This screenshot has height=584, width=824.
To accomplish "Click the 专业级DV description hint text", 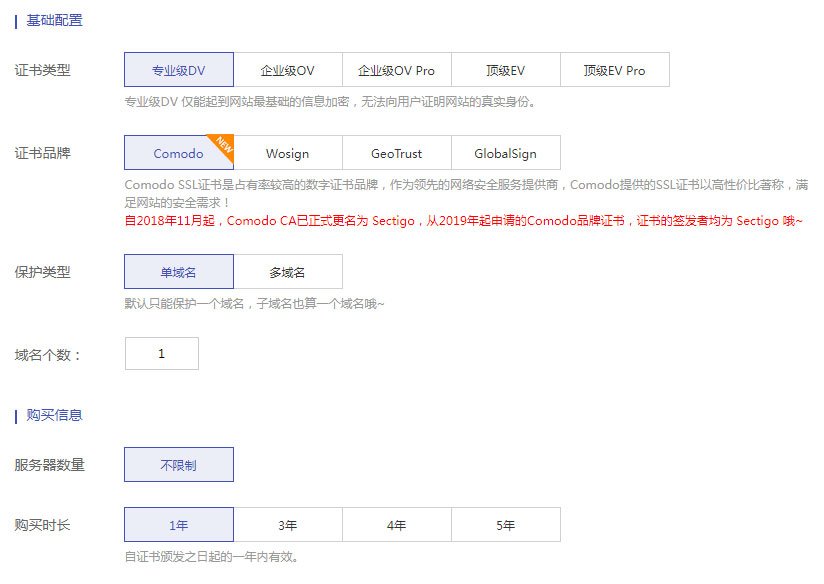I will [x=330, y=101].
